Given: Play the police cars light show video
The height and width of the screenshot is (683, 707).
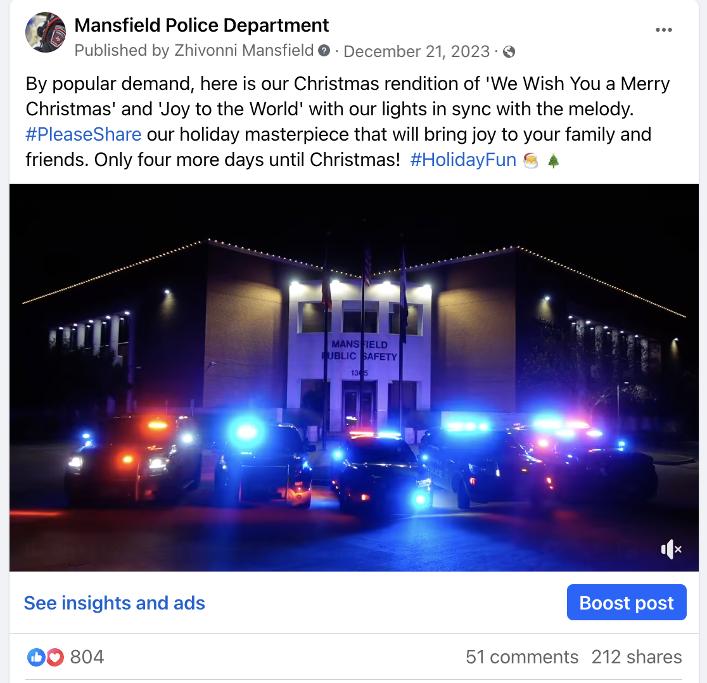Looking at the screenshot, I should [354, 377].
